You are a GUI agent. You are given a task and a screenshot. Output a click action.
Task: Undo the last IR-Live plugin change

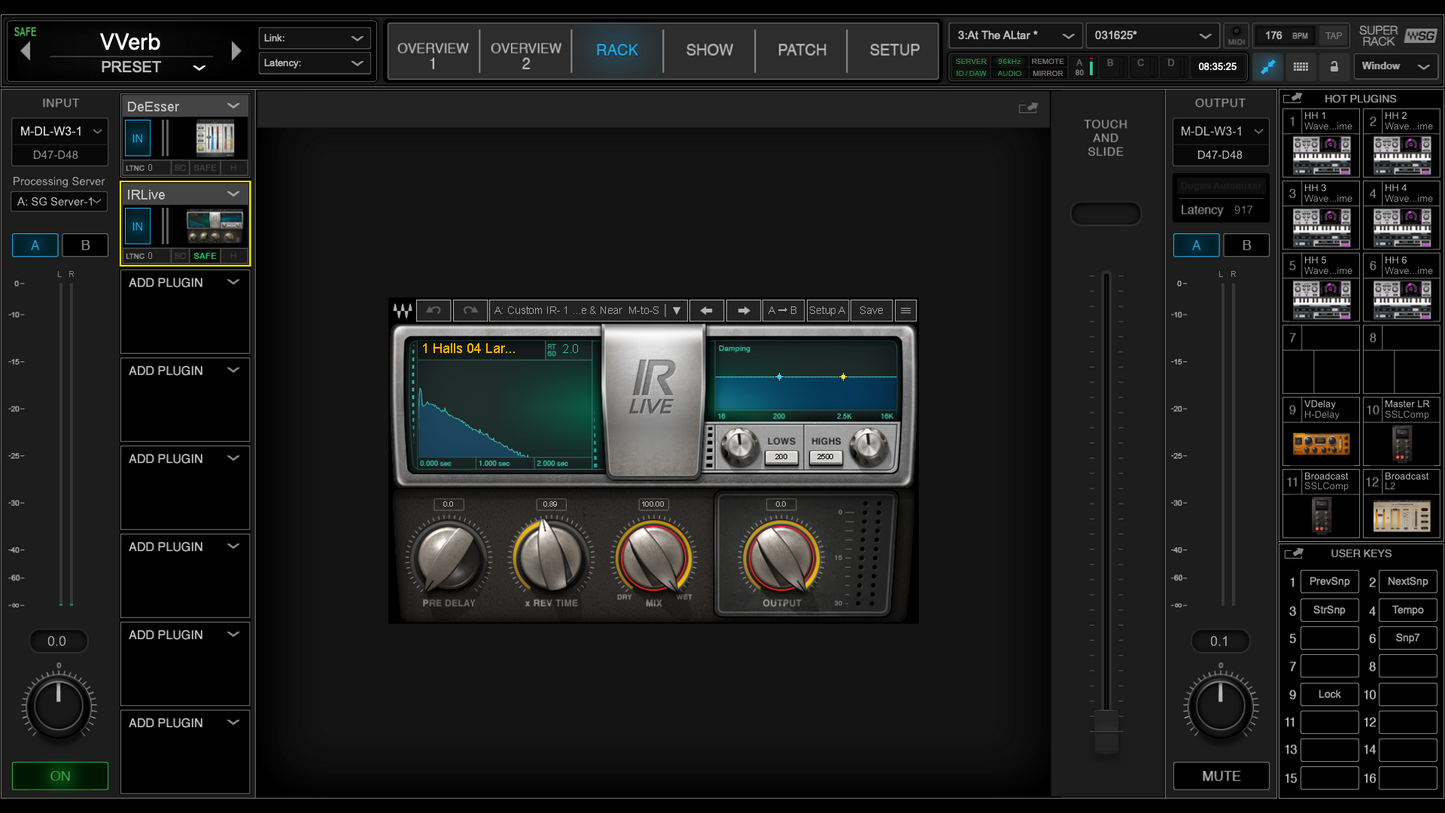click(433, 311)
